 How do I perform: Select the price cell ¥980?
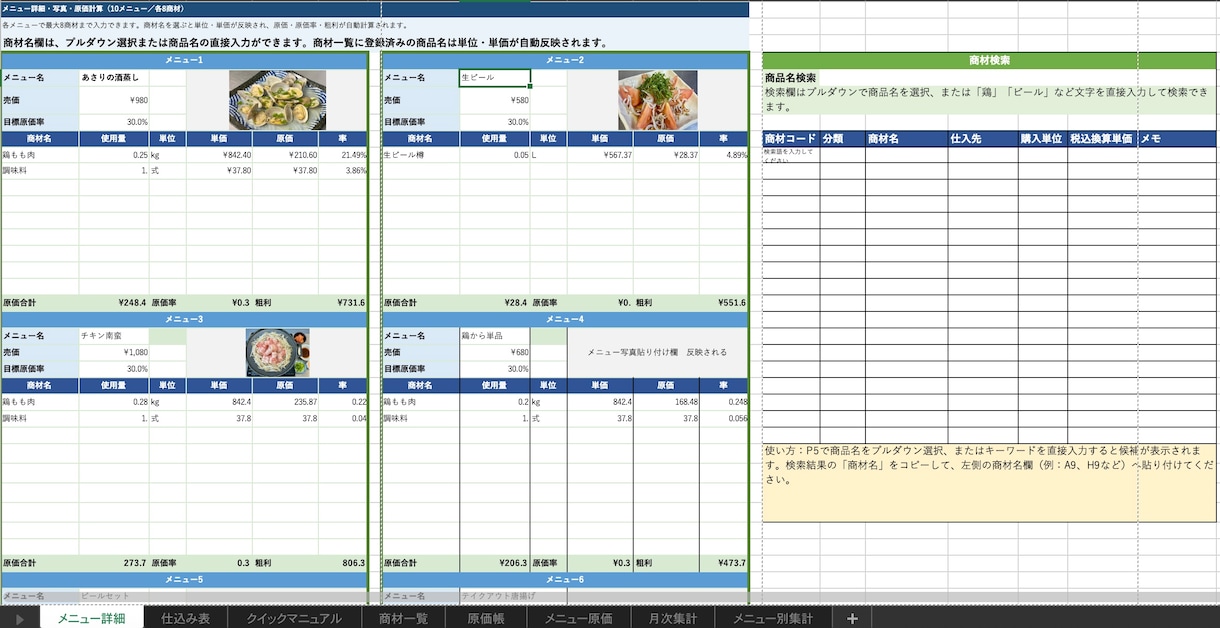pyautogui.click(x=114, y=100)
